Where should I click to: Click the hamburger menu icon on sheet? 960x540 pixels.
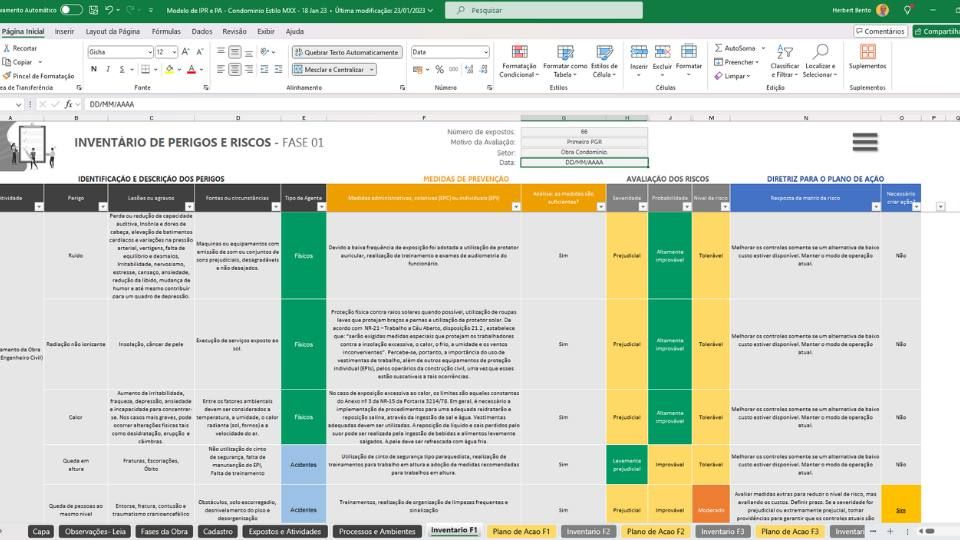[865, 143]
